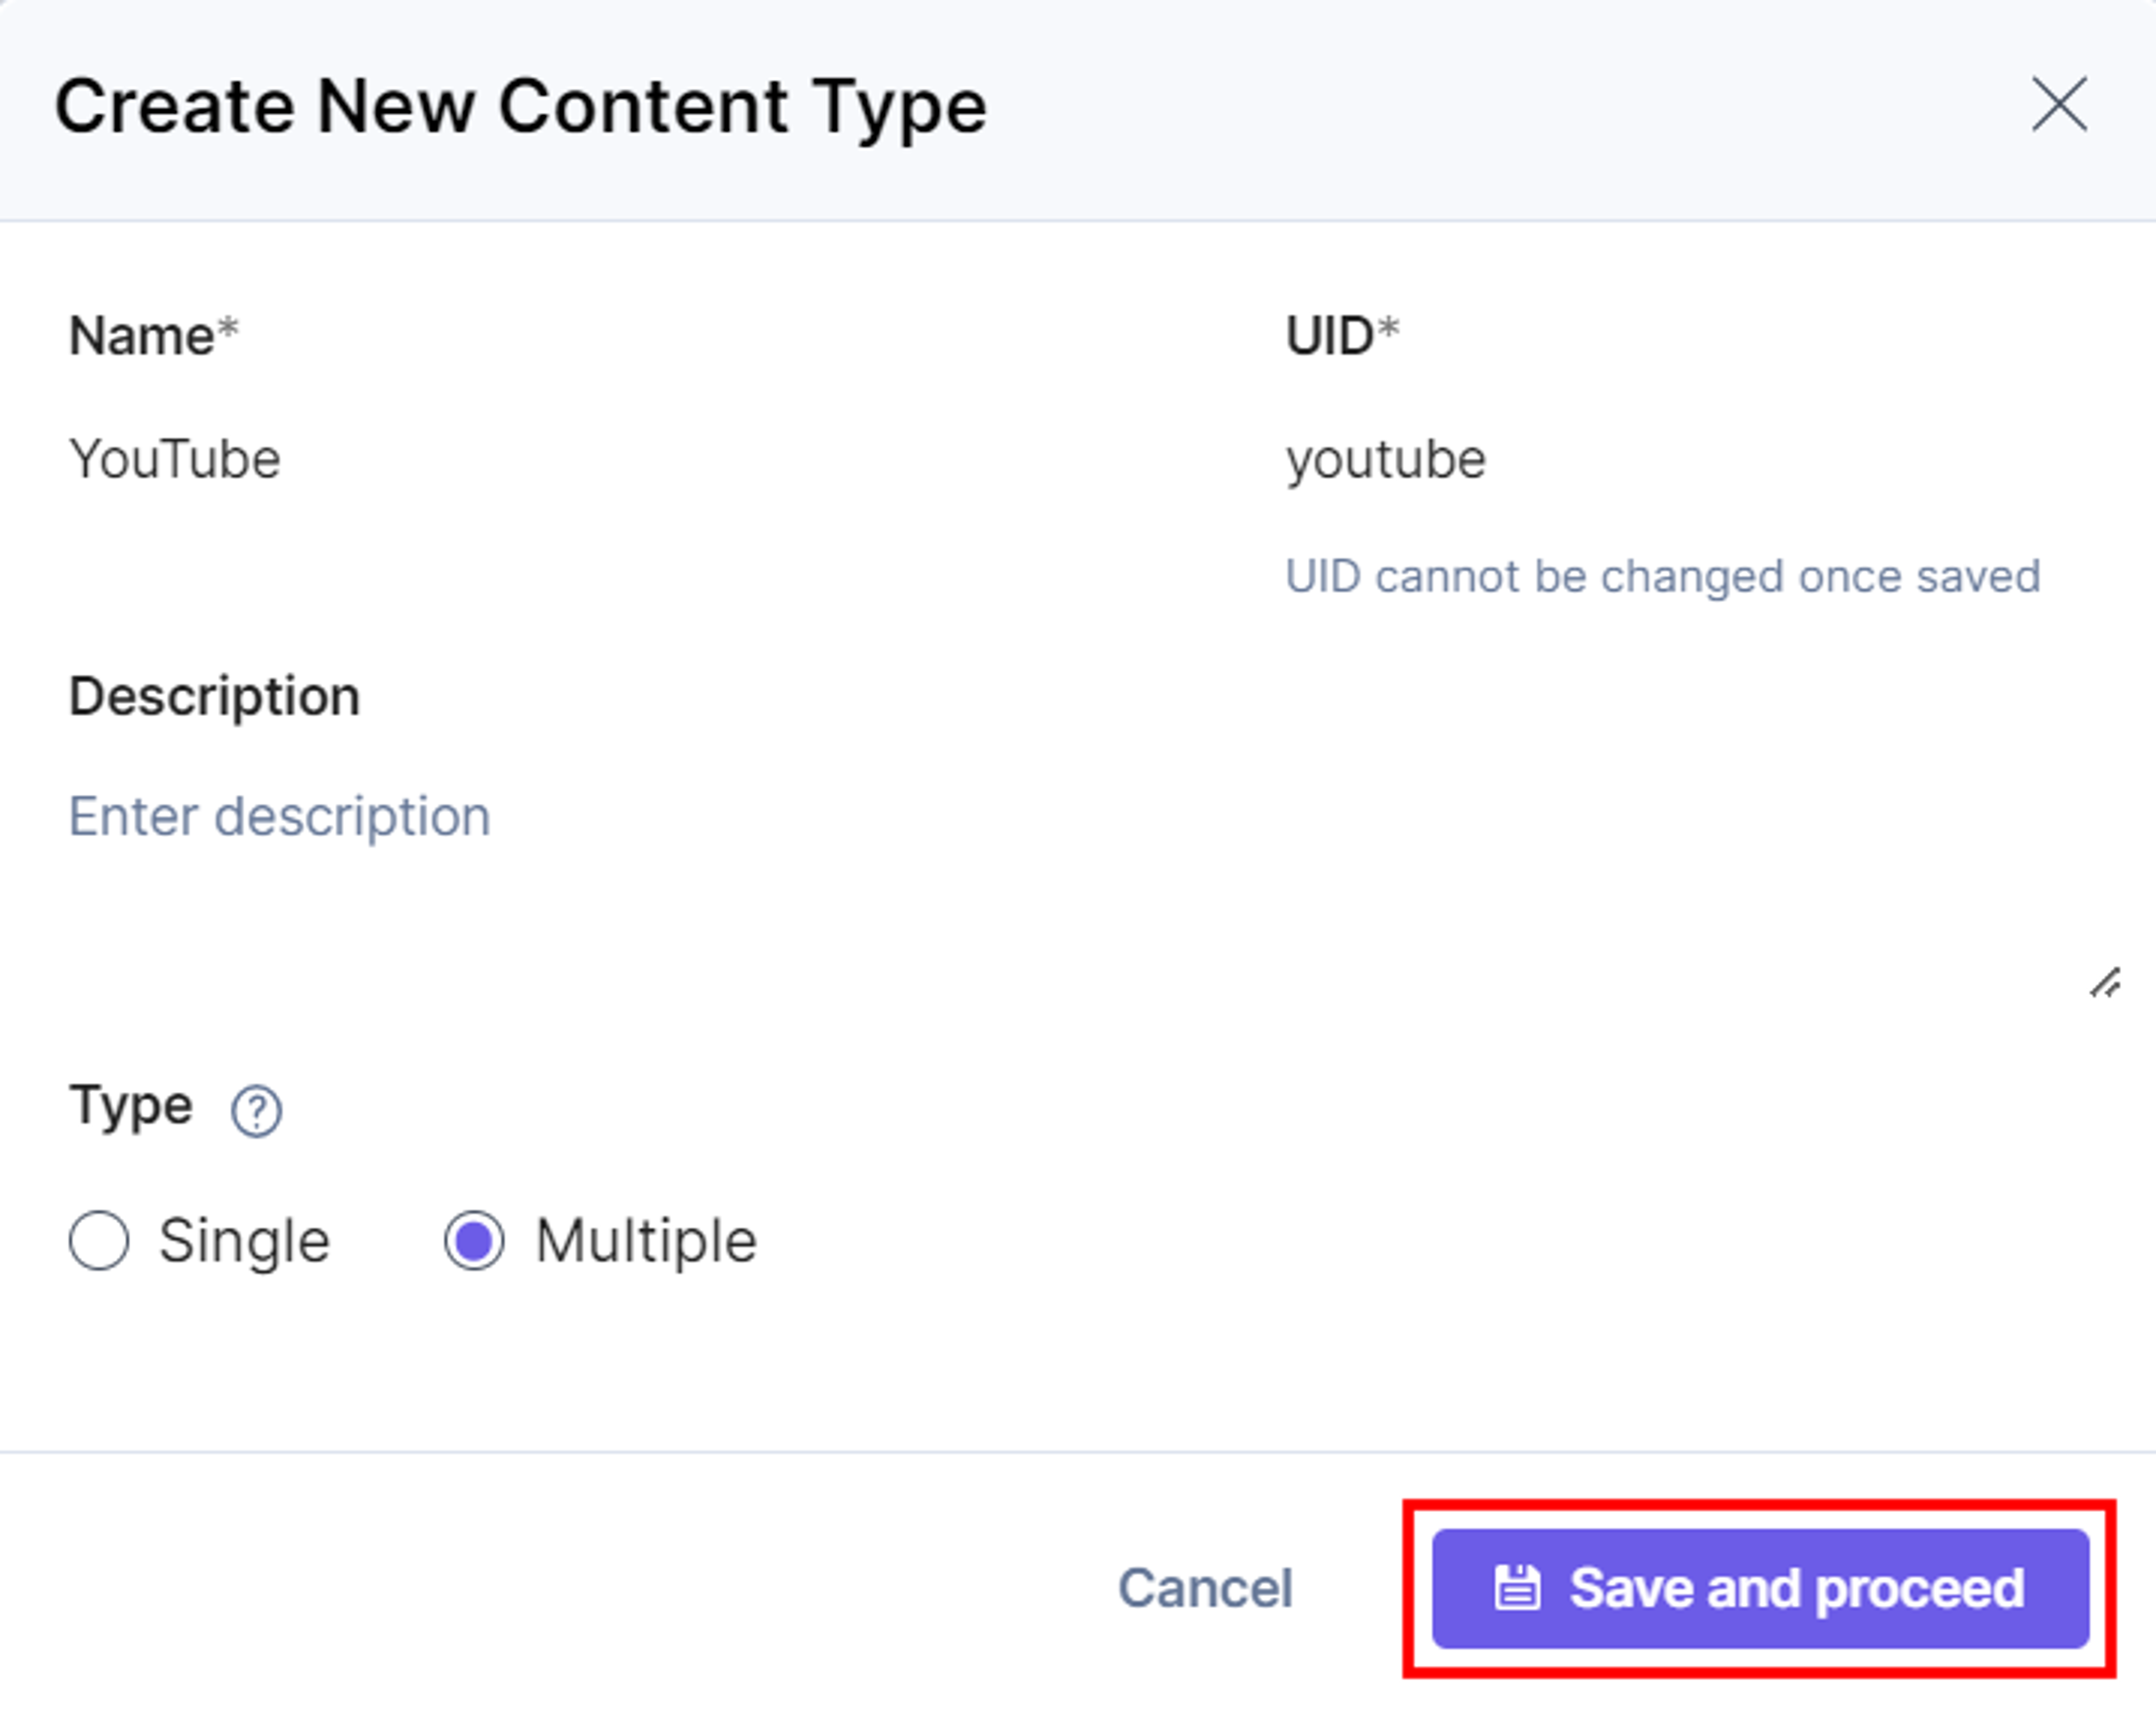Click the Description label
Viewport: 2156px width, 1709px height.
214,696
